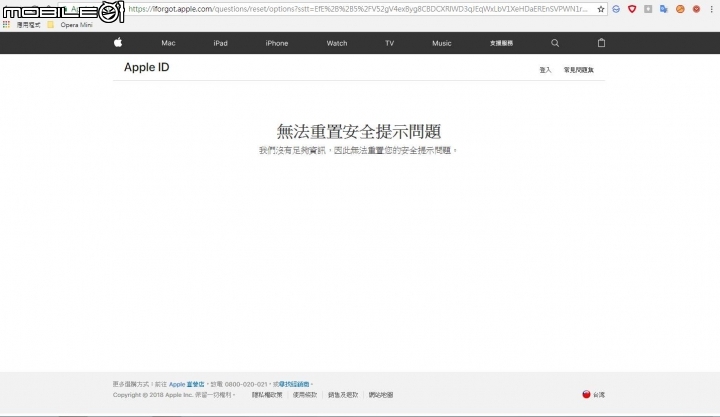Open the 使用條款 footer link
720x417 pixels.
pyautogui.click(x=305, y=394)
